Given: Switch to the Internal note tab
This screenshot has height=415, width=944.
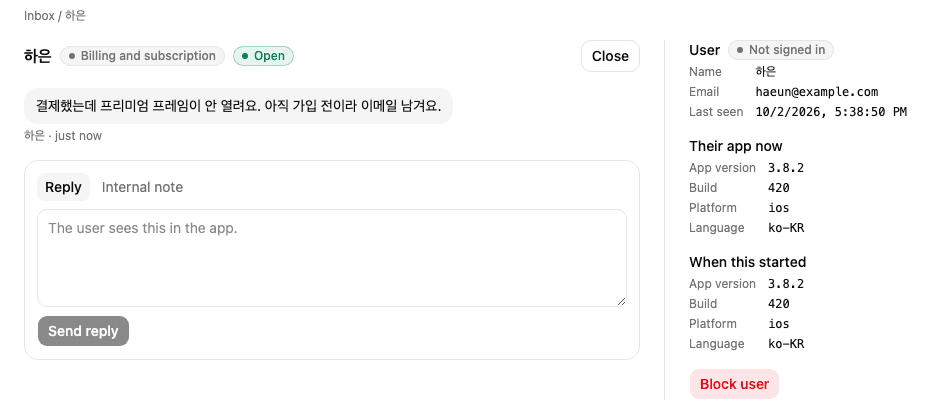Looking at the screenshot, I should [x=142, y=187].
